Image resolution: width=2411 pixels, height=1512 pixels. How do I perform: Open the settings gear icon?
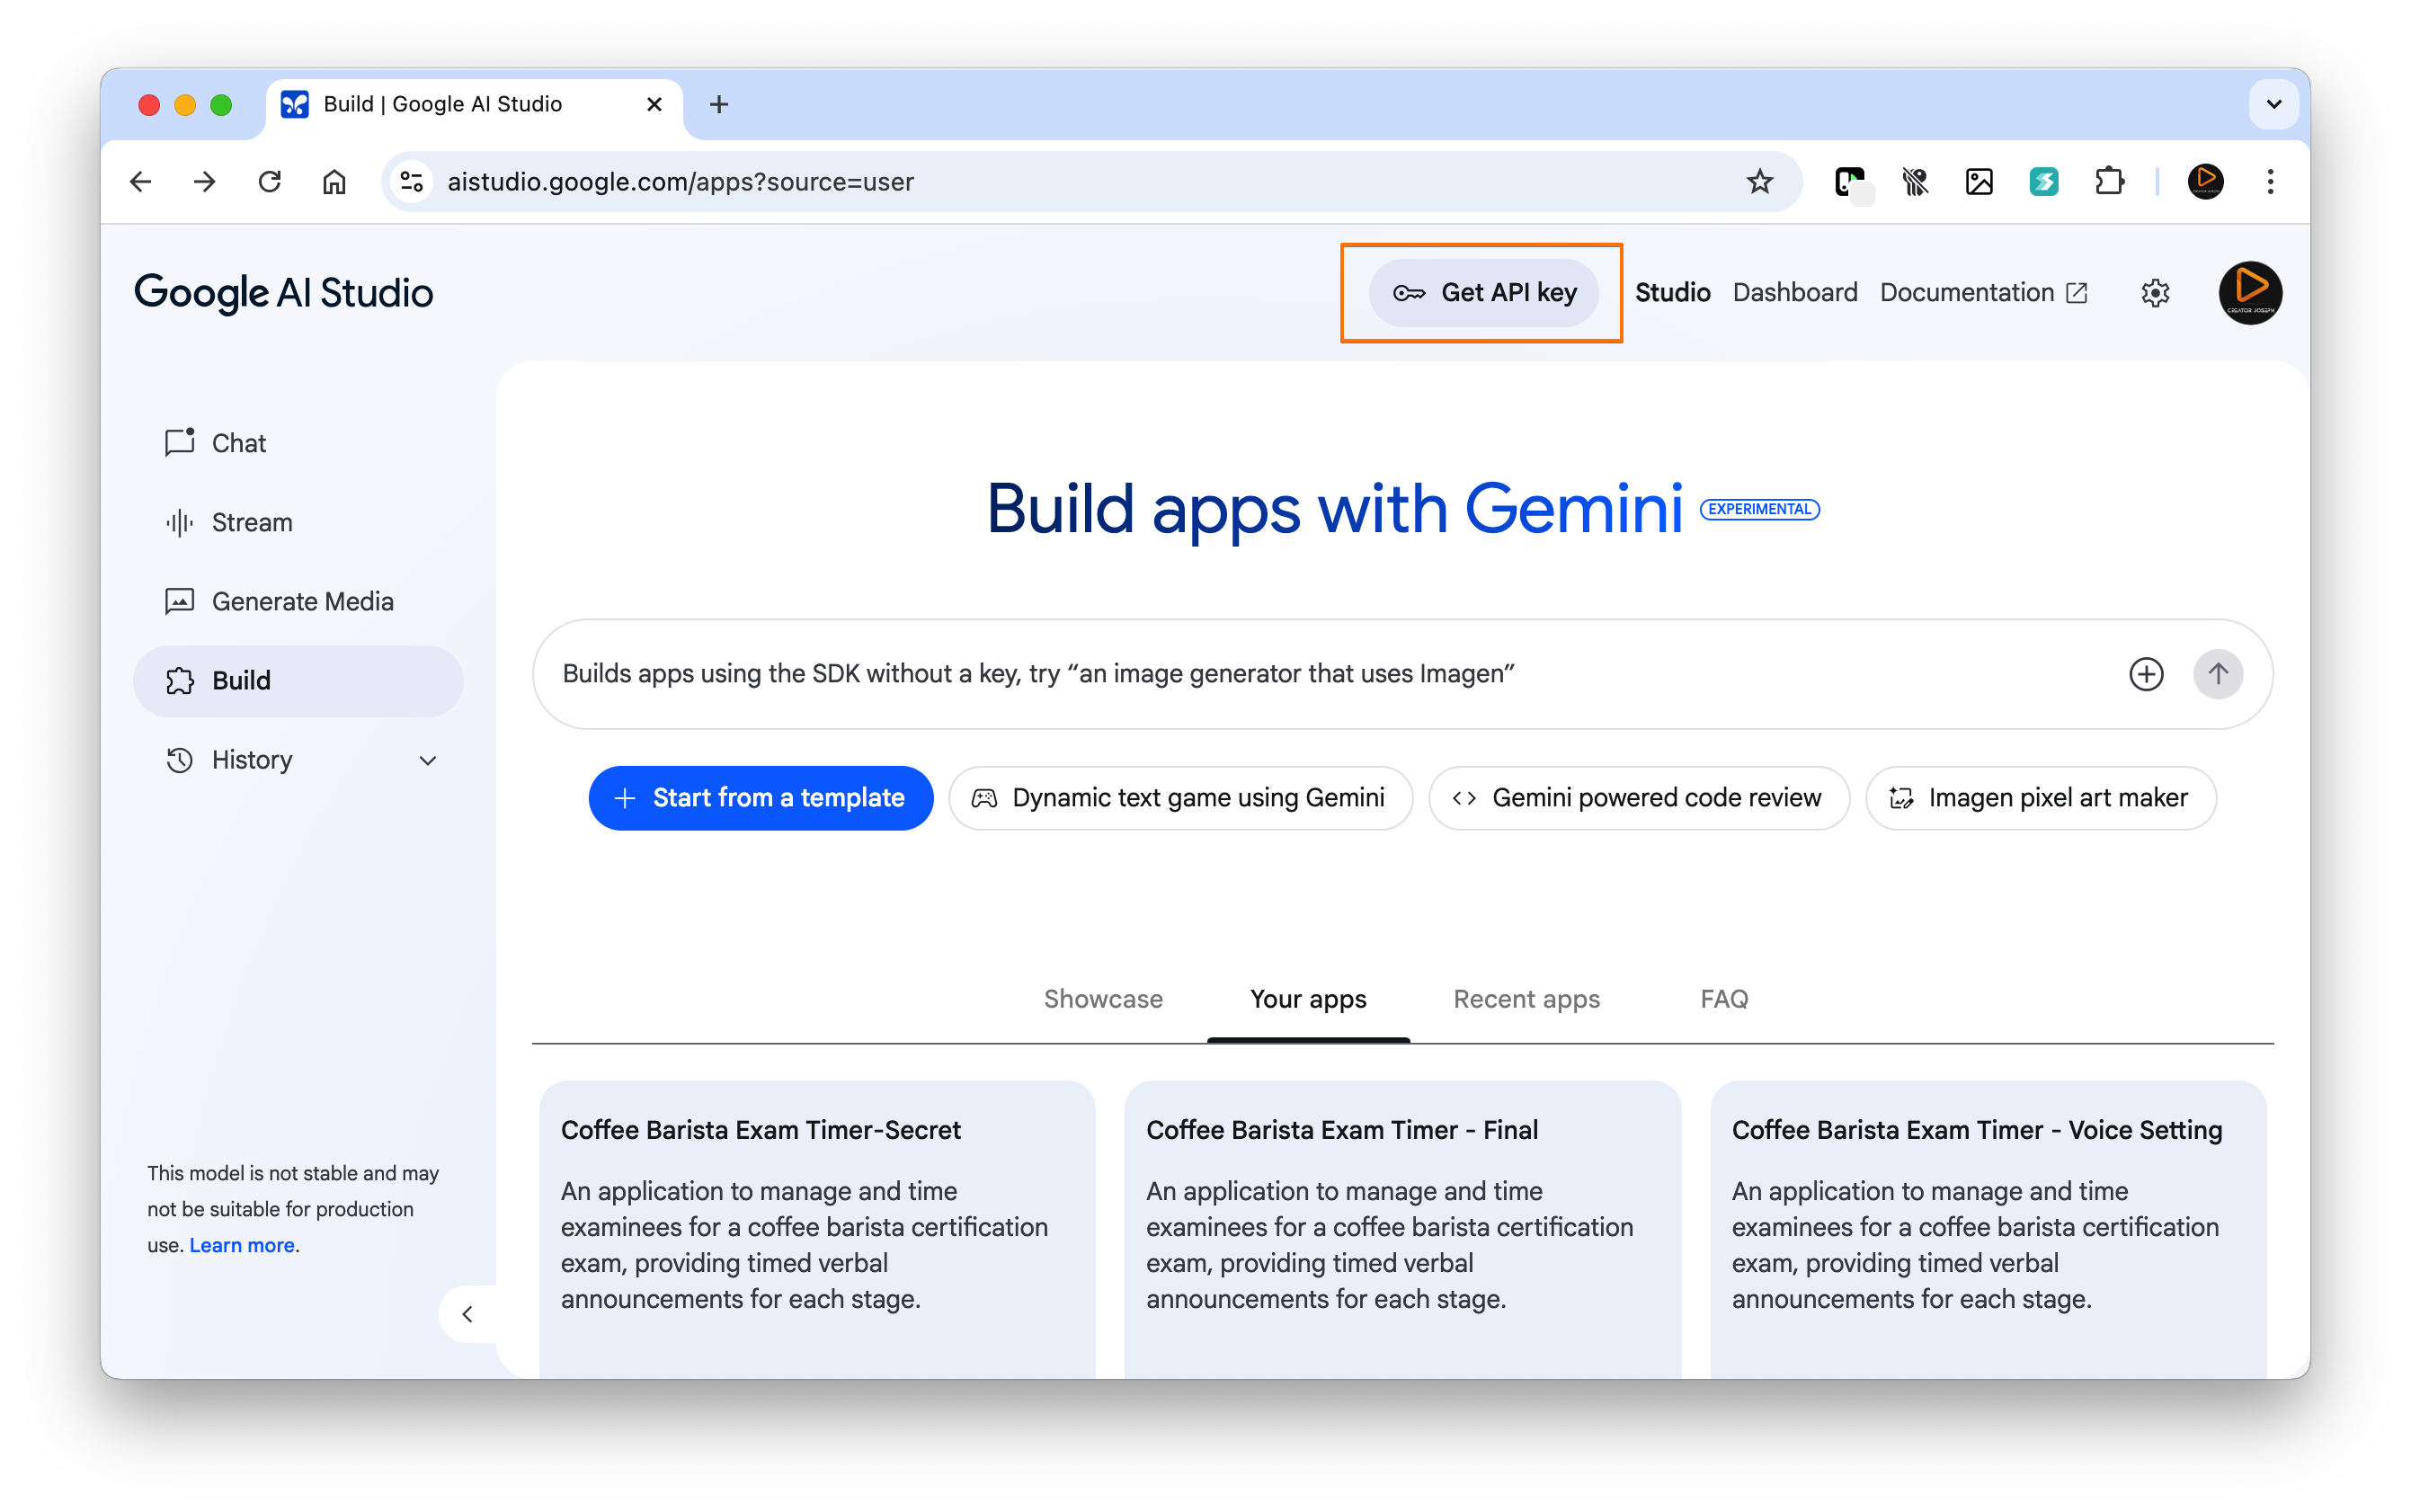(2155, 293)
